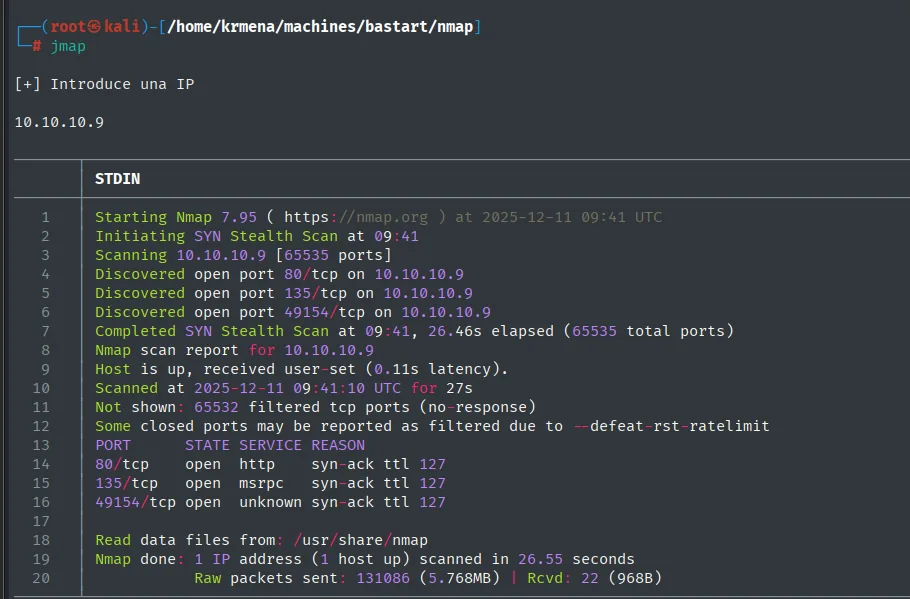Image resolution: width=910 pixels, height=599 pixels.
Task: Select the 'root㉿kali' prompt text
Action: [95, 27]
